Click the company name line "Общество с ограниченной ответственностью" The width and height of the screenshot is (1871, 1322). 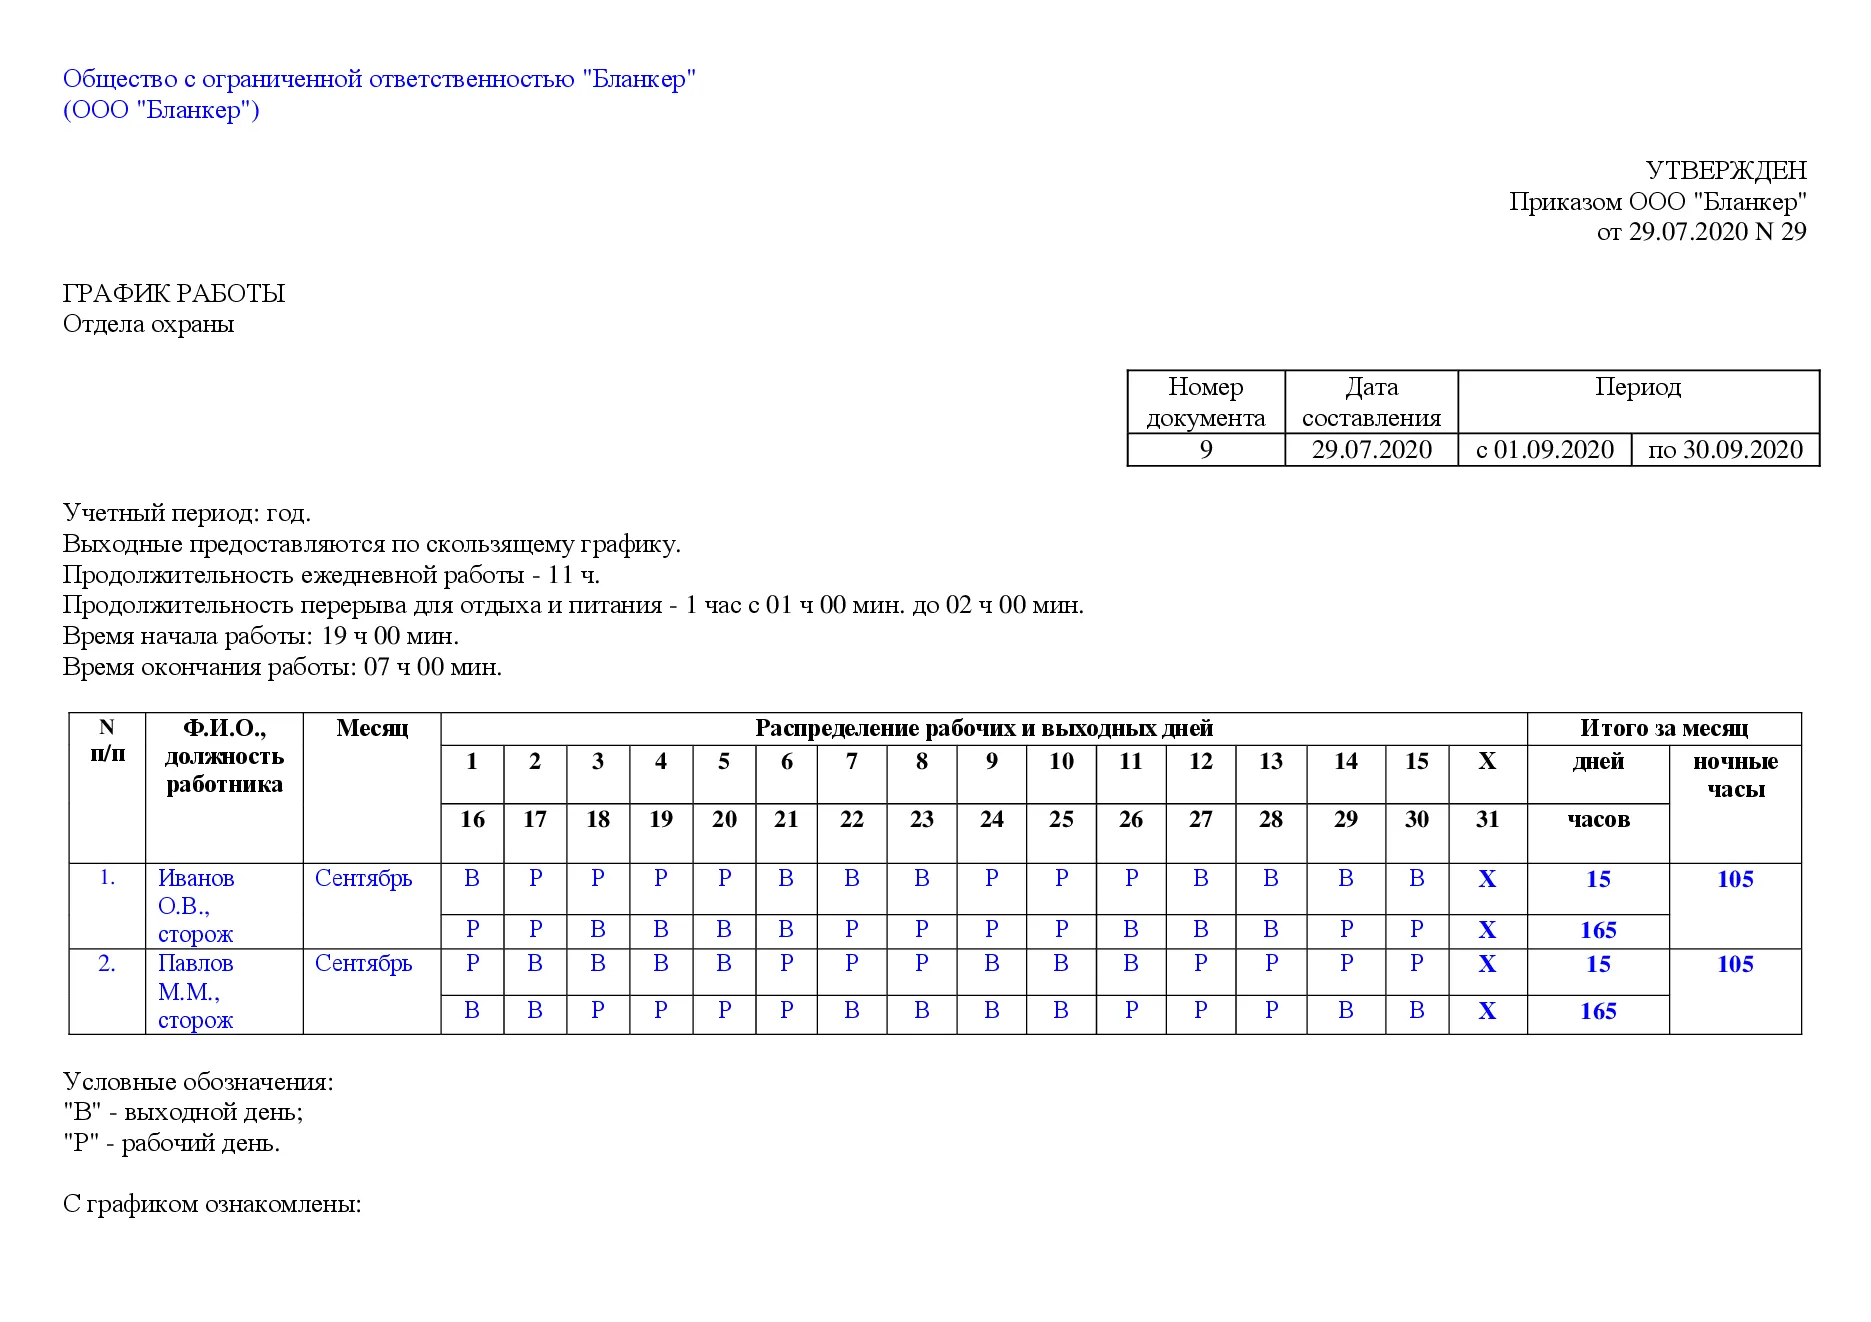click(379, 79)
